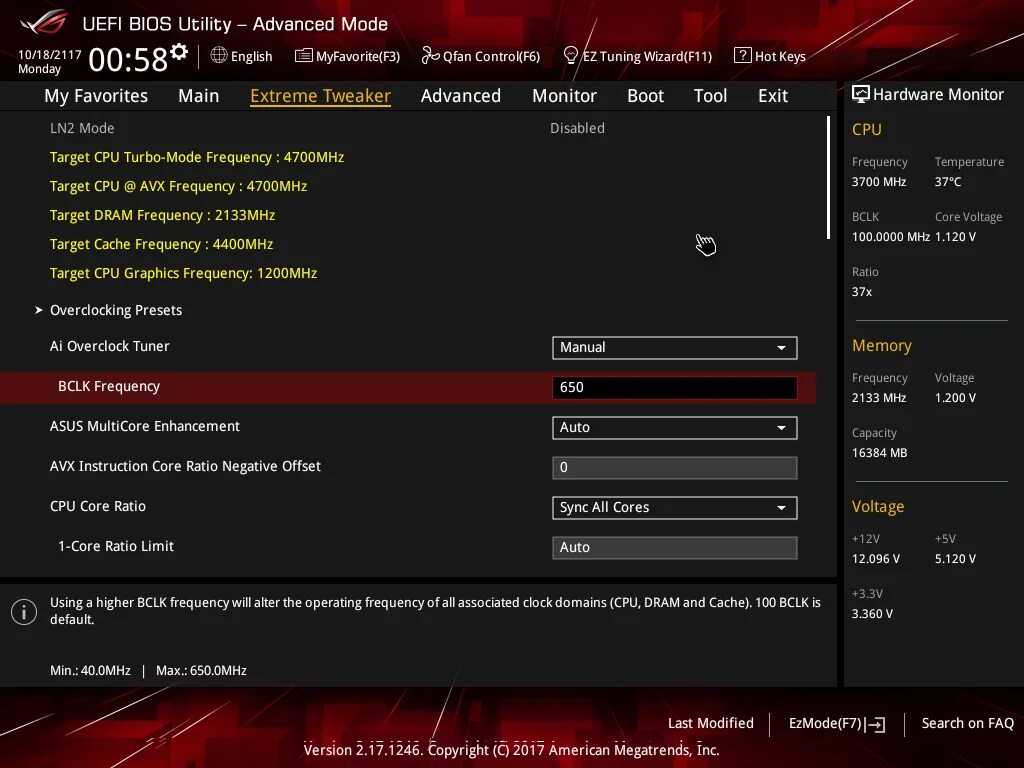Open the Monitor tab
This screenshot has height=768, width=1024.
pos(564,96)
